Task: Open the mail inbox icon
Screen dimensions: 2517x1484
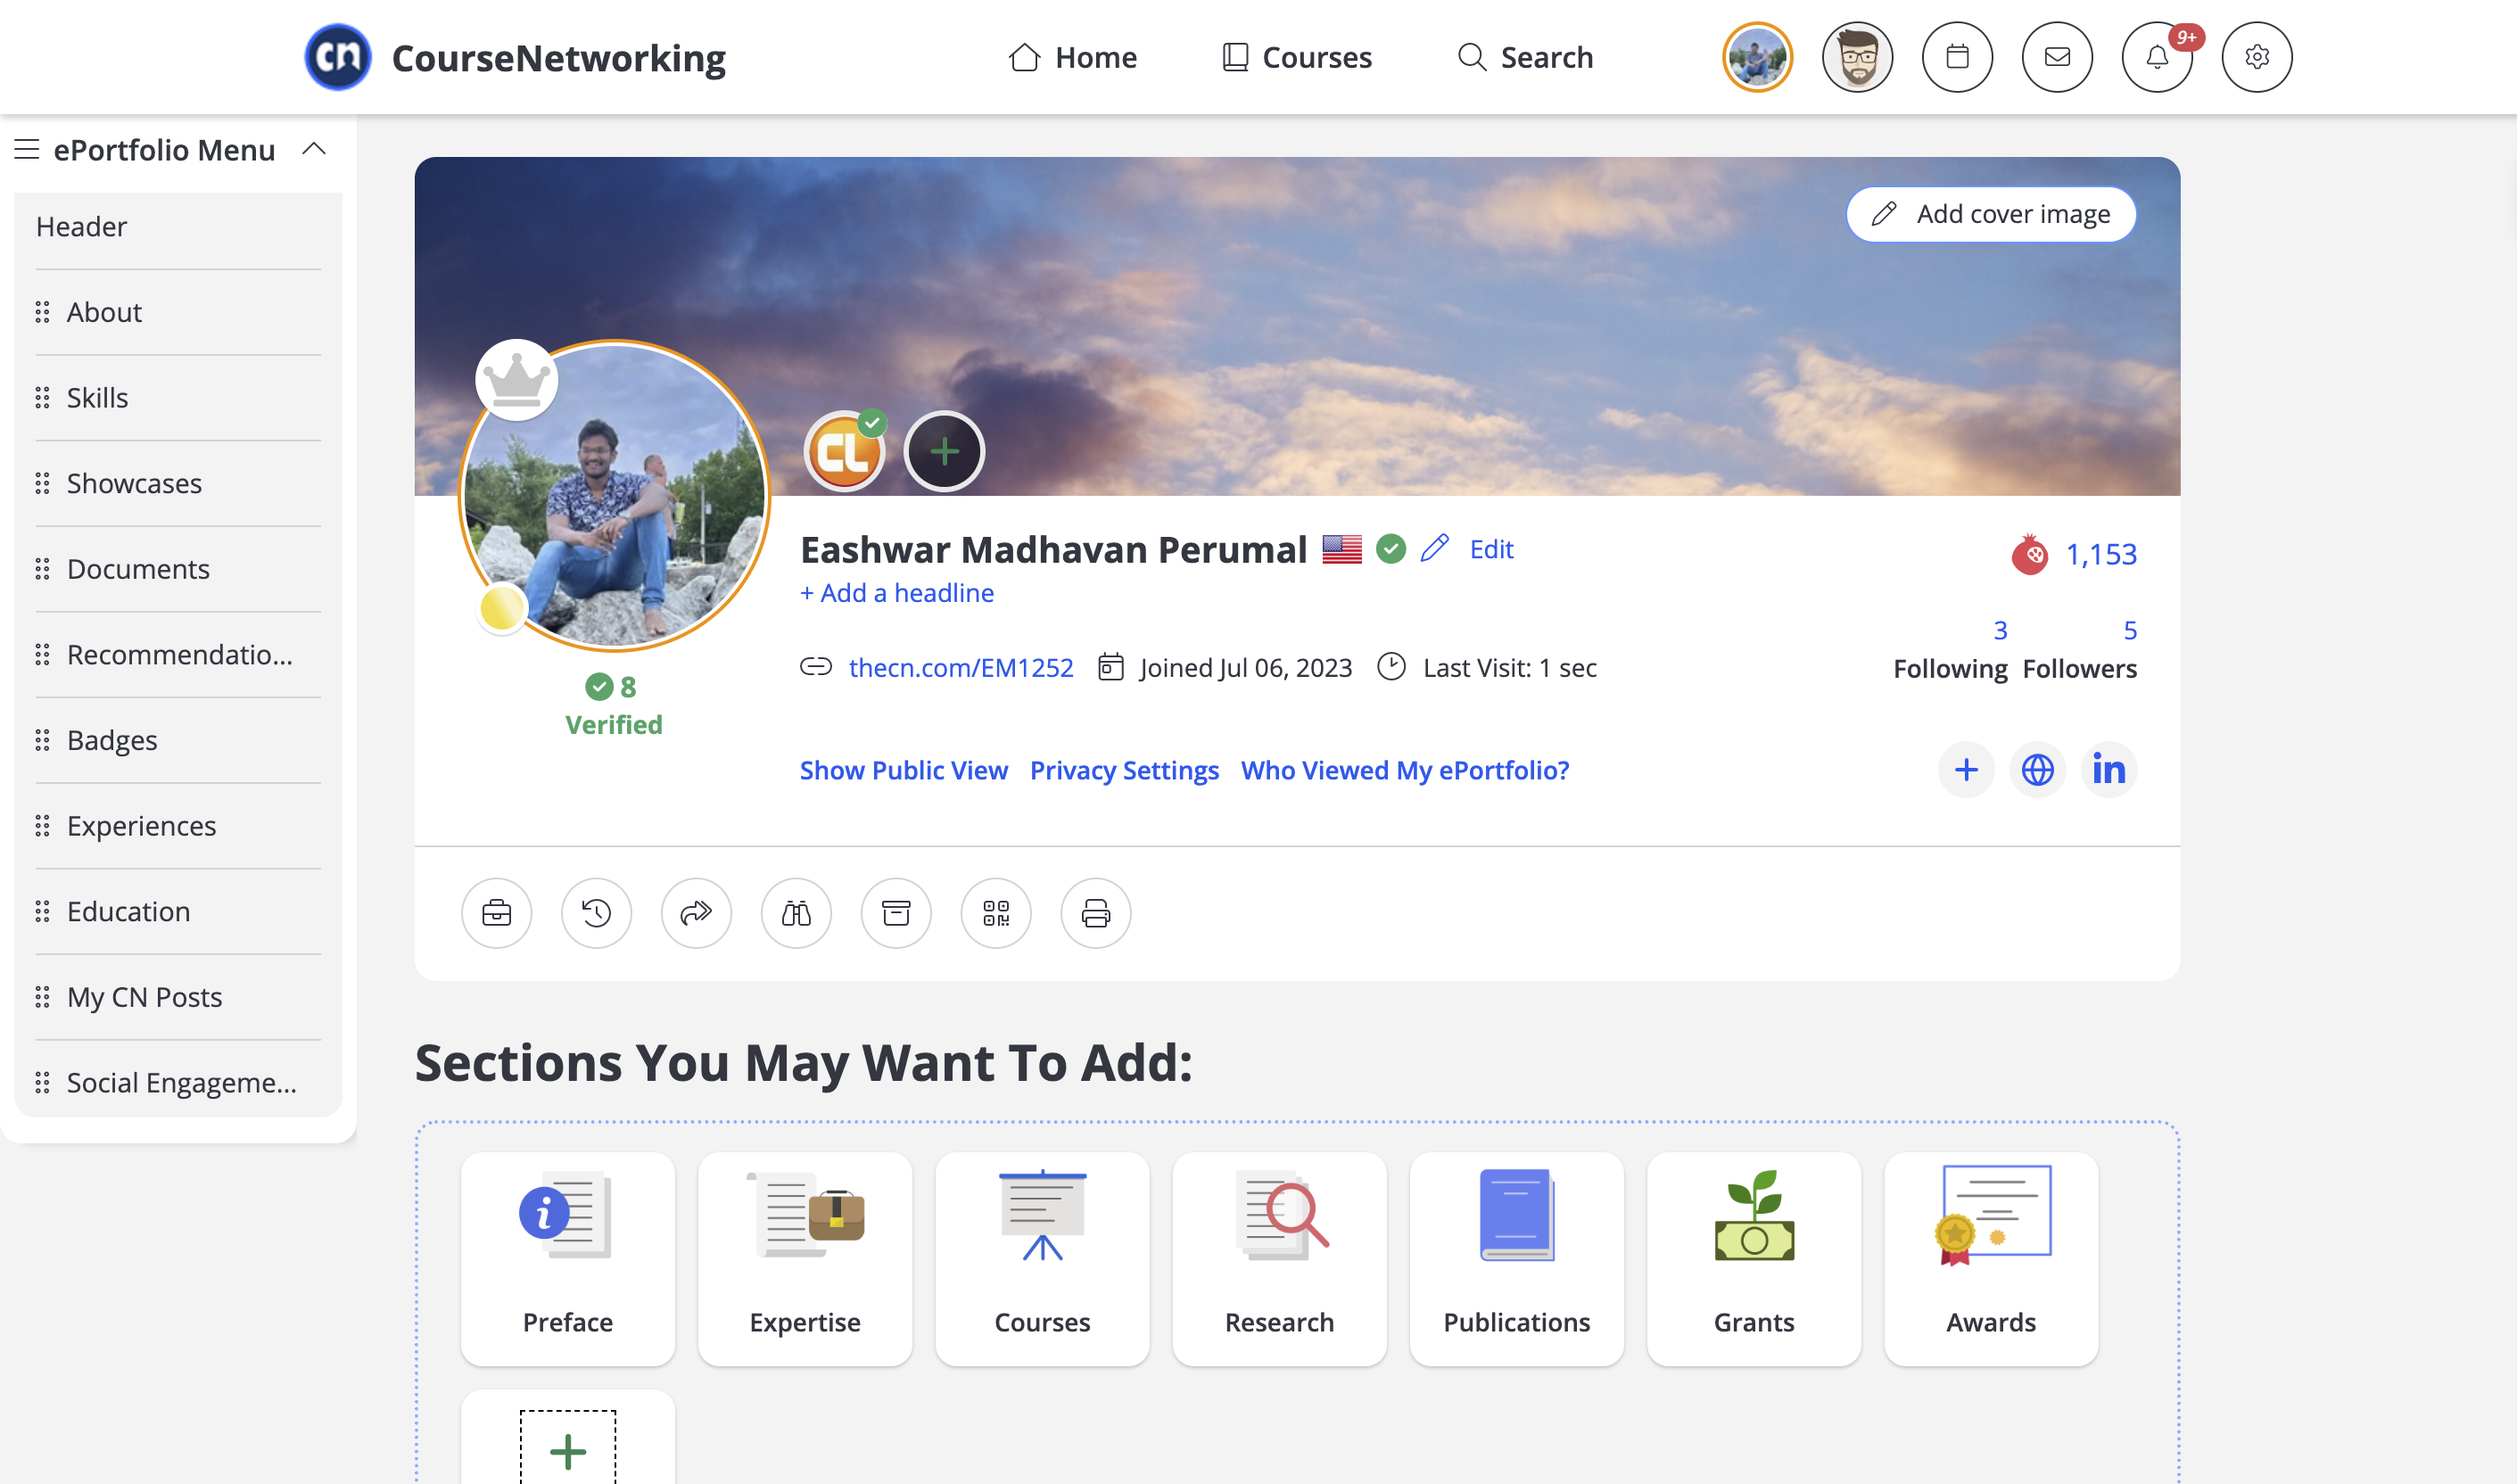Action: tap(2057, 57)
